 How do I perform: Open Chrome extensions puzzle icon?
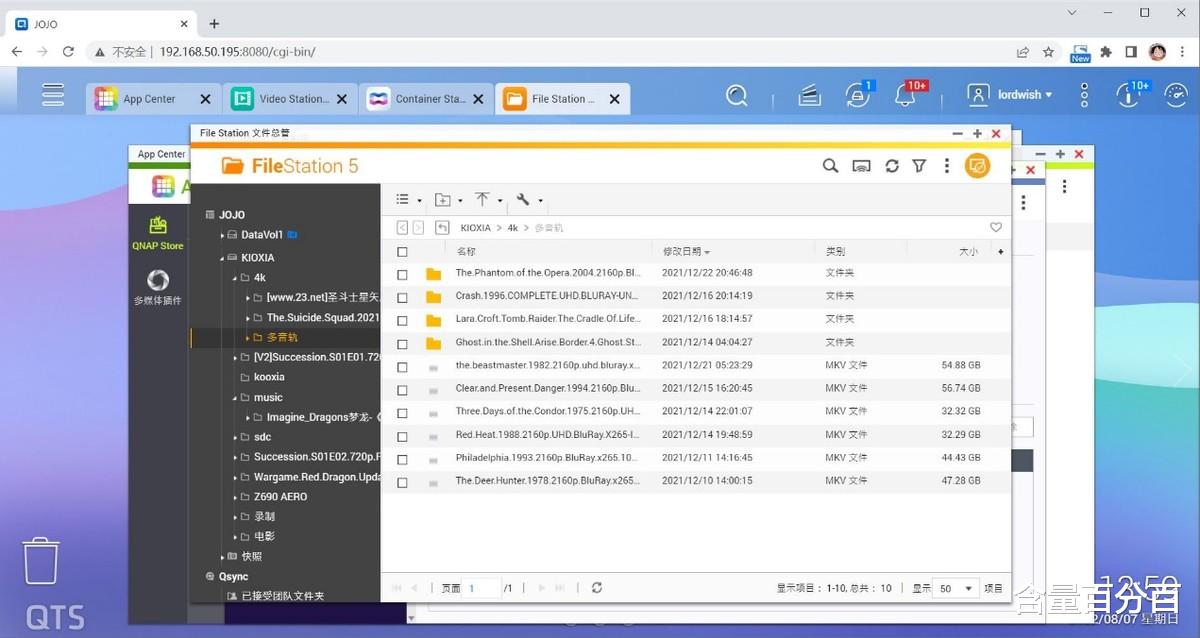1105,51
